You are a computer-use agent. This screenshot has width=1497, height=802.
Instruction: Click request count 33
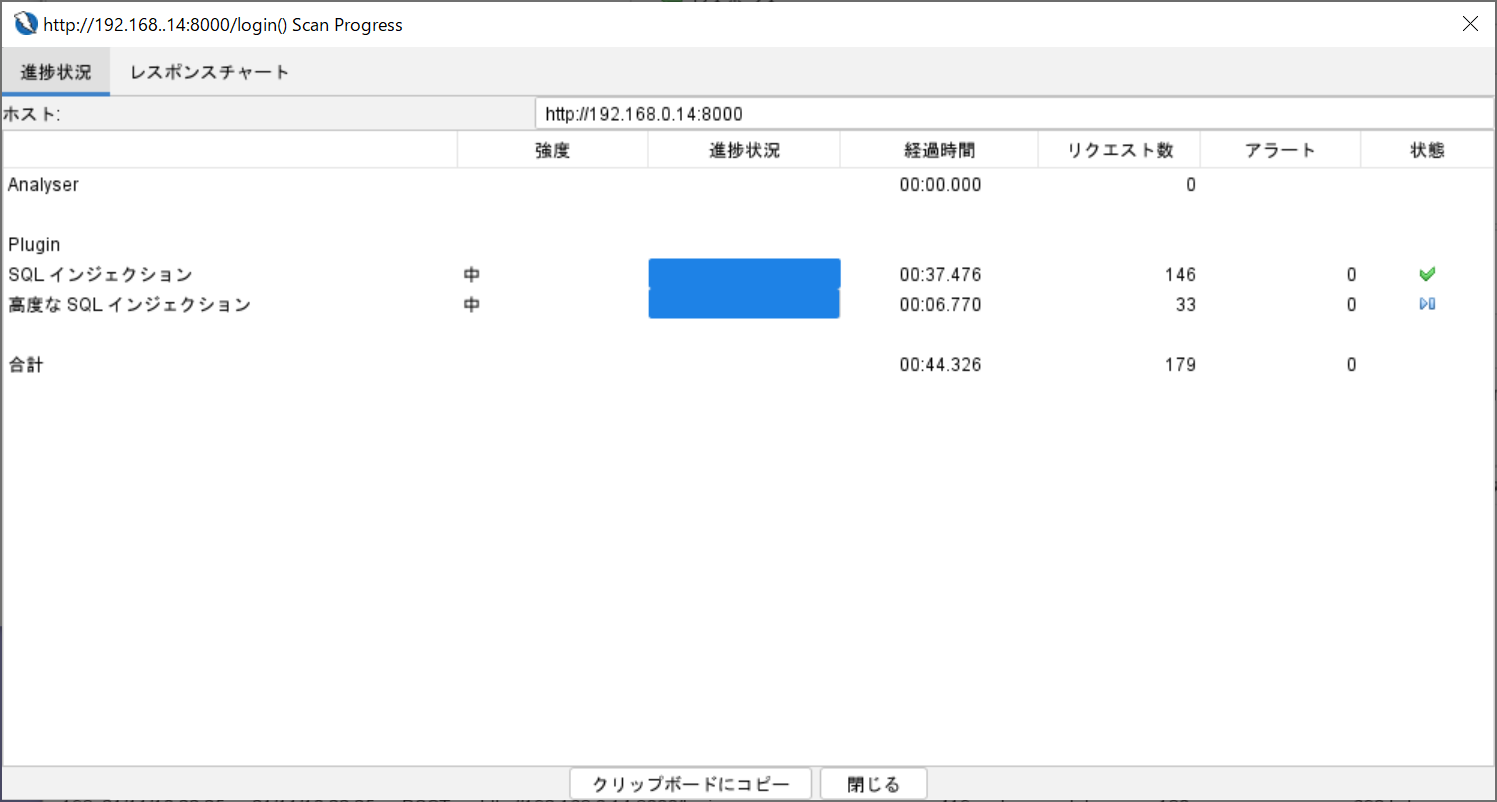[1186, 304]
